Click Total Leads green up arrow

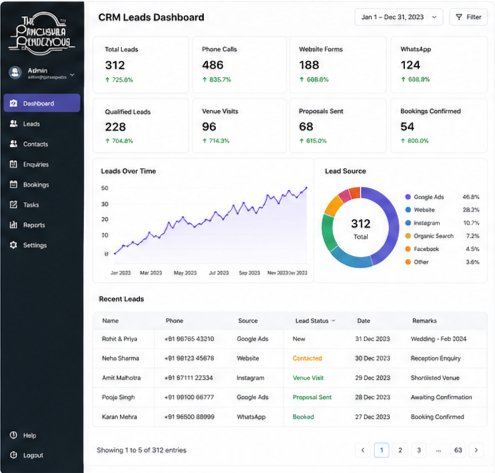107,80
